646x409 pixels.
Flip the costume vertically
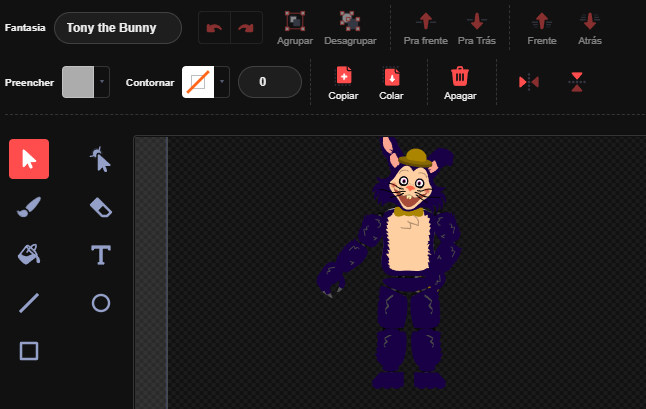pyautogui.click(x=577, y=82)
